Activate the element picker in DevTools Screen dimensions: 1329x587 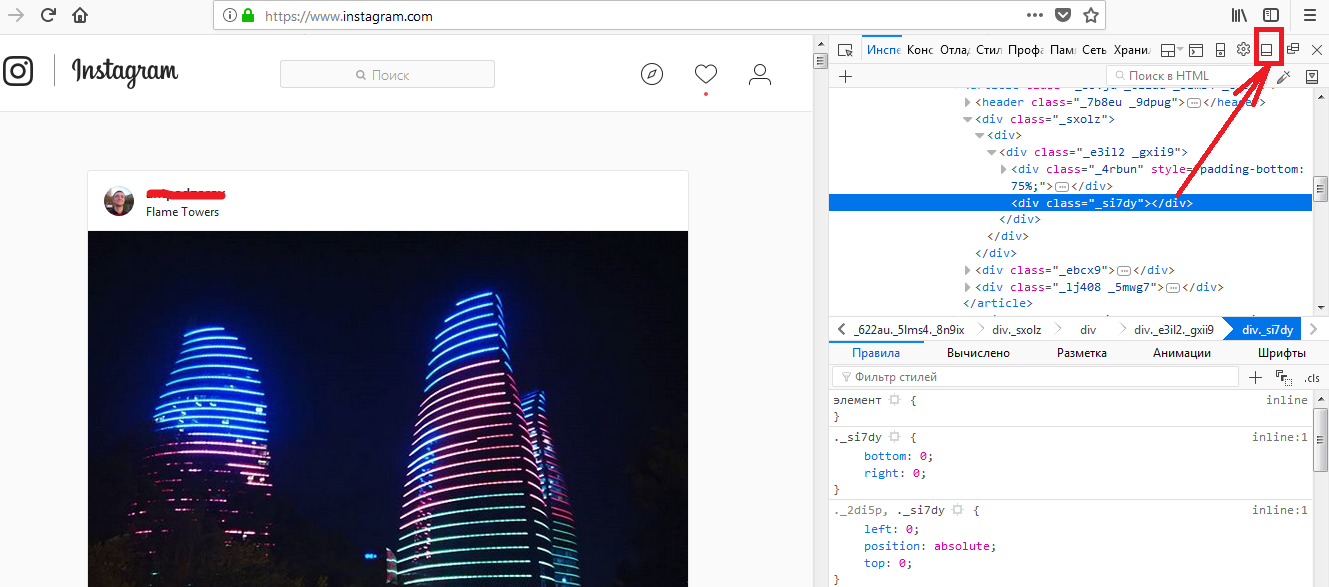pyautogui.click(x=845, y=50)
